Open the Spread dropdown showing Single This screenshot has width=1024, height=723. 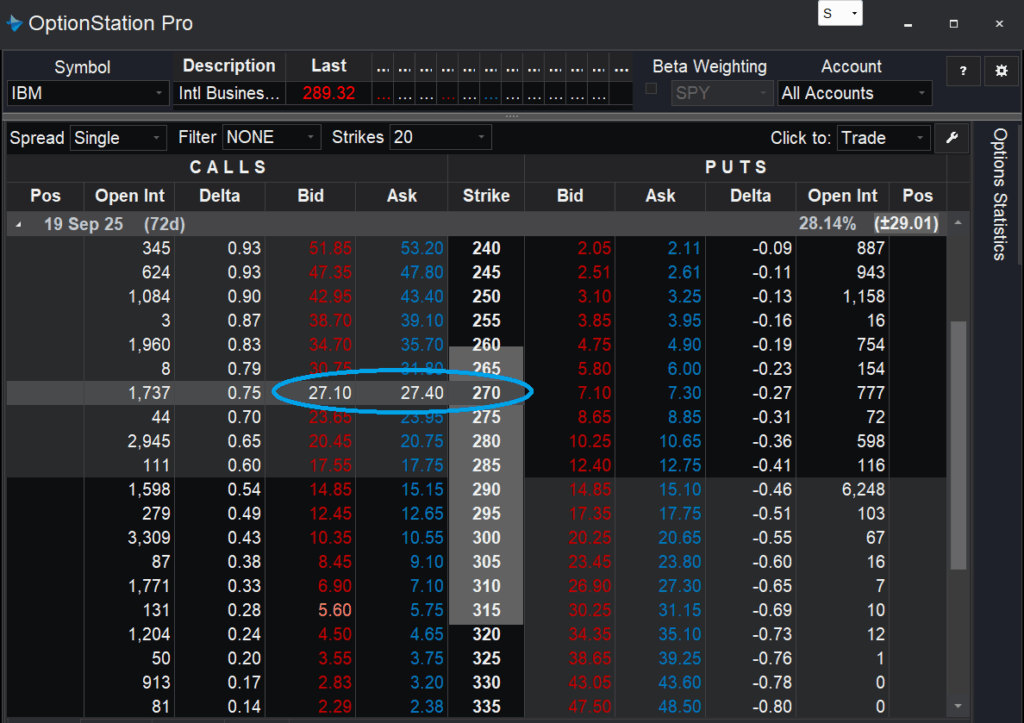[x=118, y=138]
